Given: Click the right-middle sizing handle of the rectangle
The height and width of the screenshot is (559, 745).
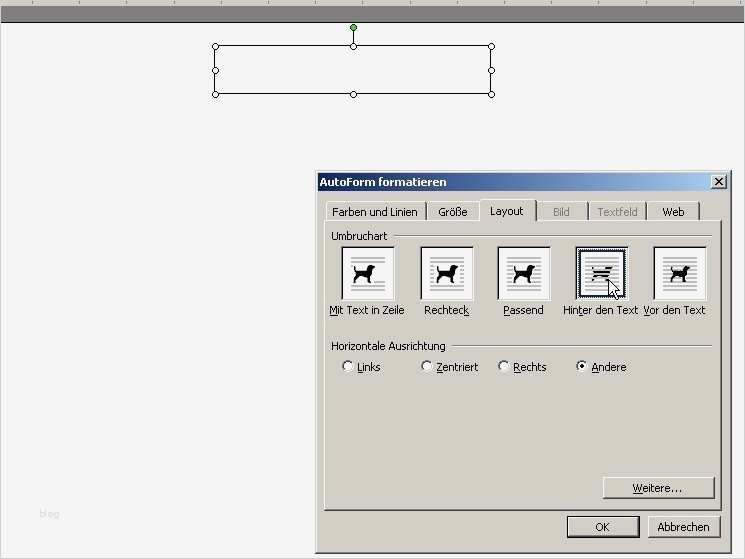Looking at the screenshot, I should [x=491, y=71].
